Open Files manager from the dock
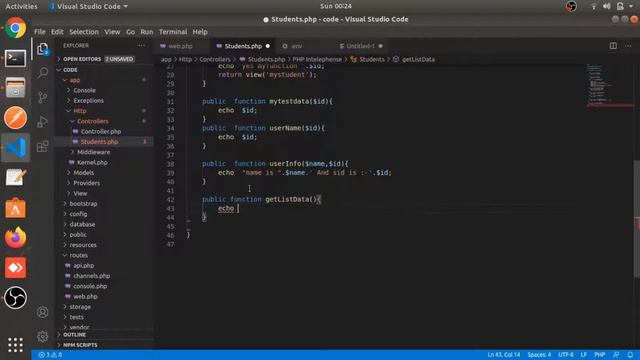The image size is (640, 360). [x=16, y=88]
